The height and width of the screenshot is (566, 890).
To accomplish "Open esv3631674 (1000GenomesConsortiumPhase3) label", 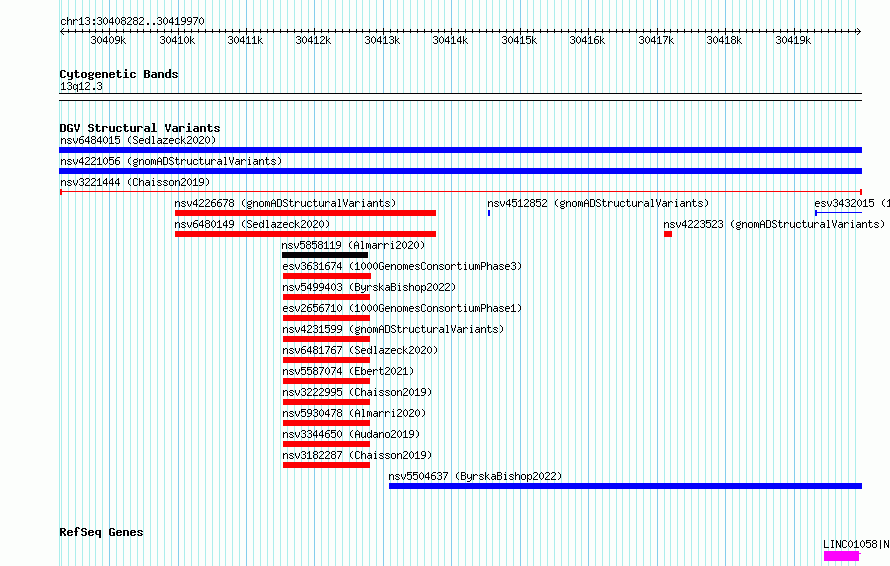I will [x=402, y=266].
